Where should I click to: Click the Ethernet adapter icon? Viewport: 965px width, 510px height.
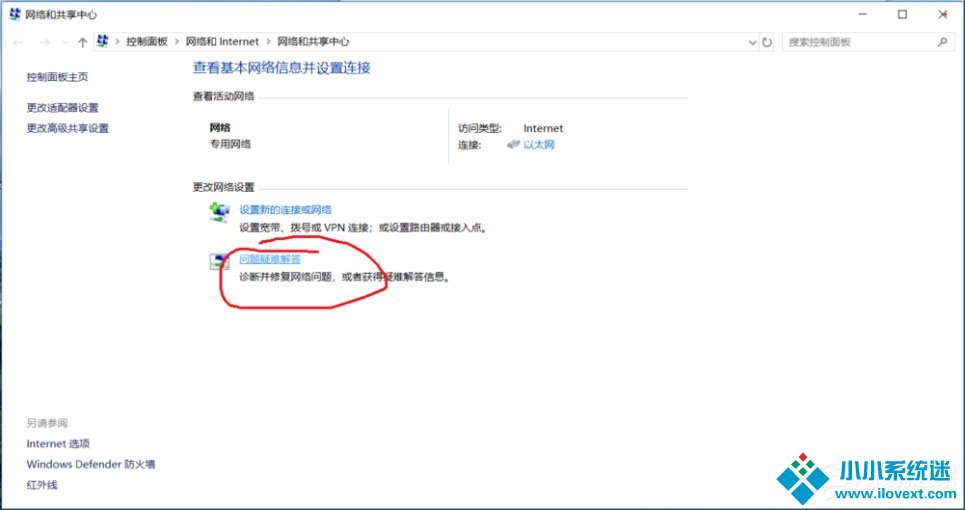point(513,145)
